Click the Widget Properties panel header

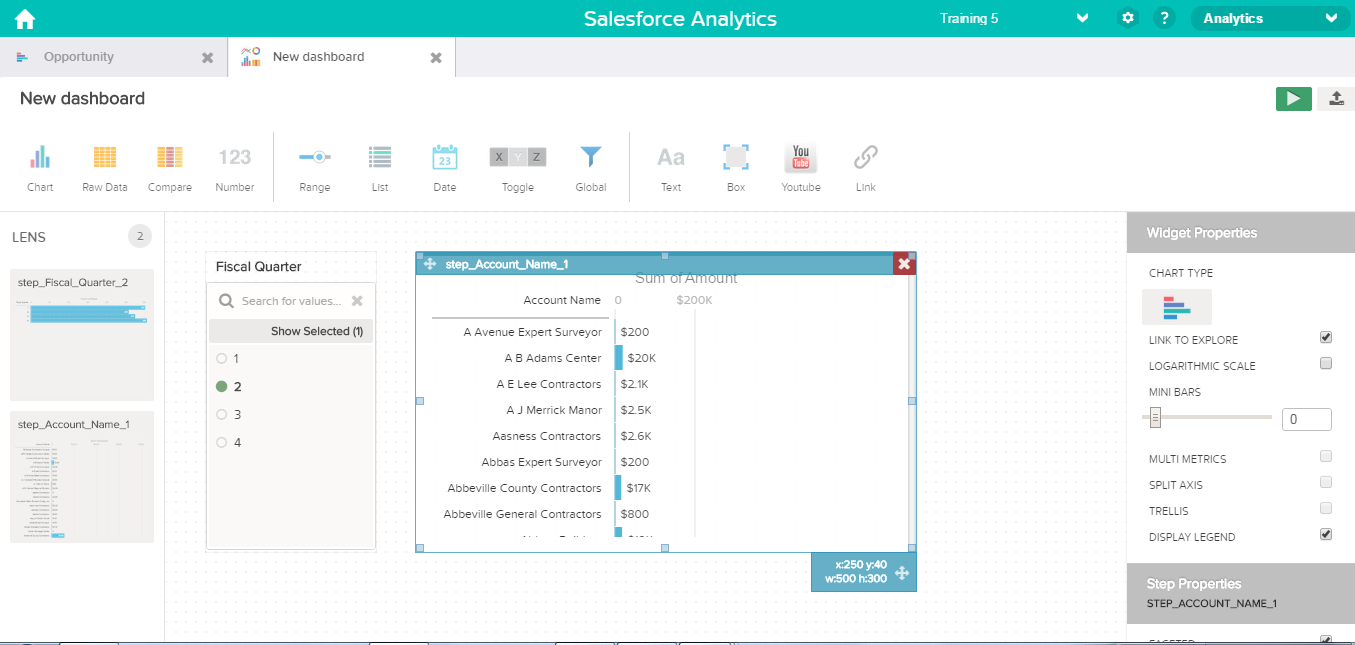point(1241,232)
